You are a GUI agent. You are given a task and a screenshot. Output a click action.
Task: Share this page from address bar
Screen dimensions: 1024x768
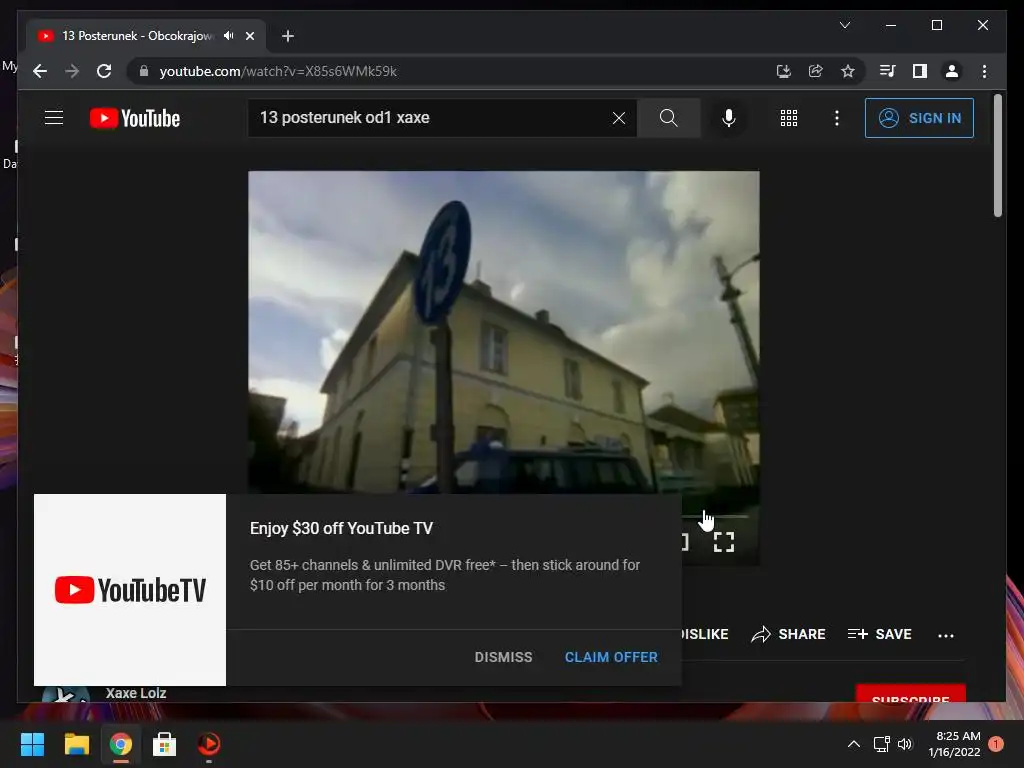(816, 71)
